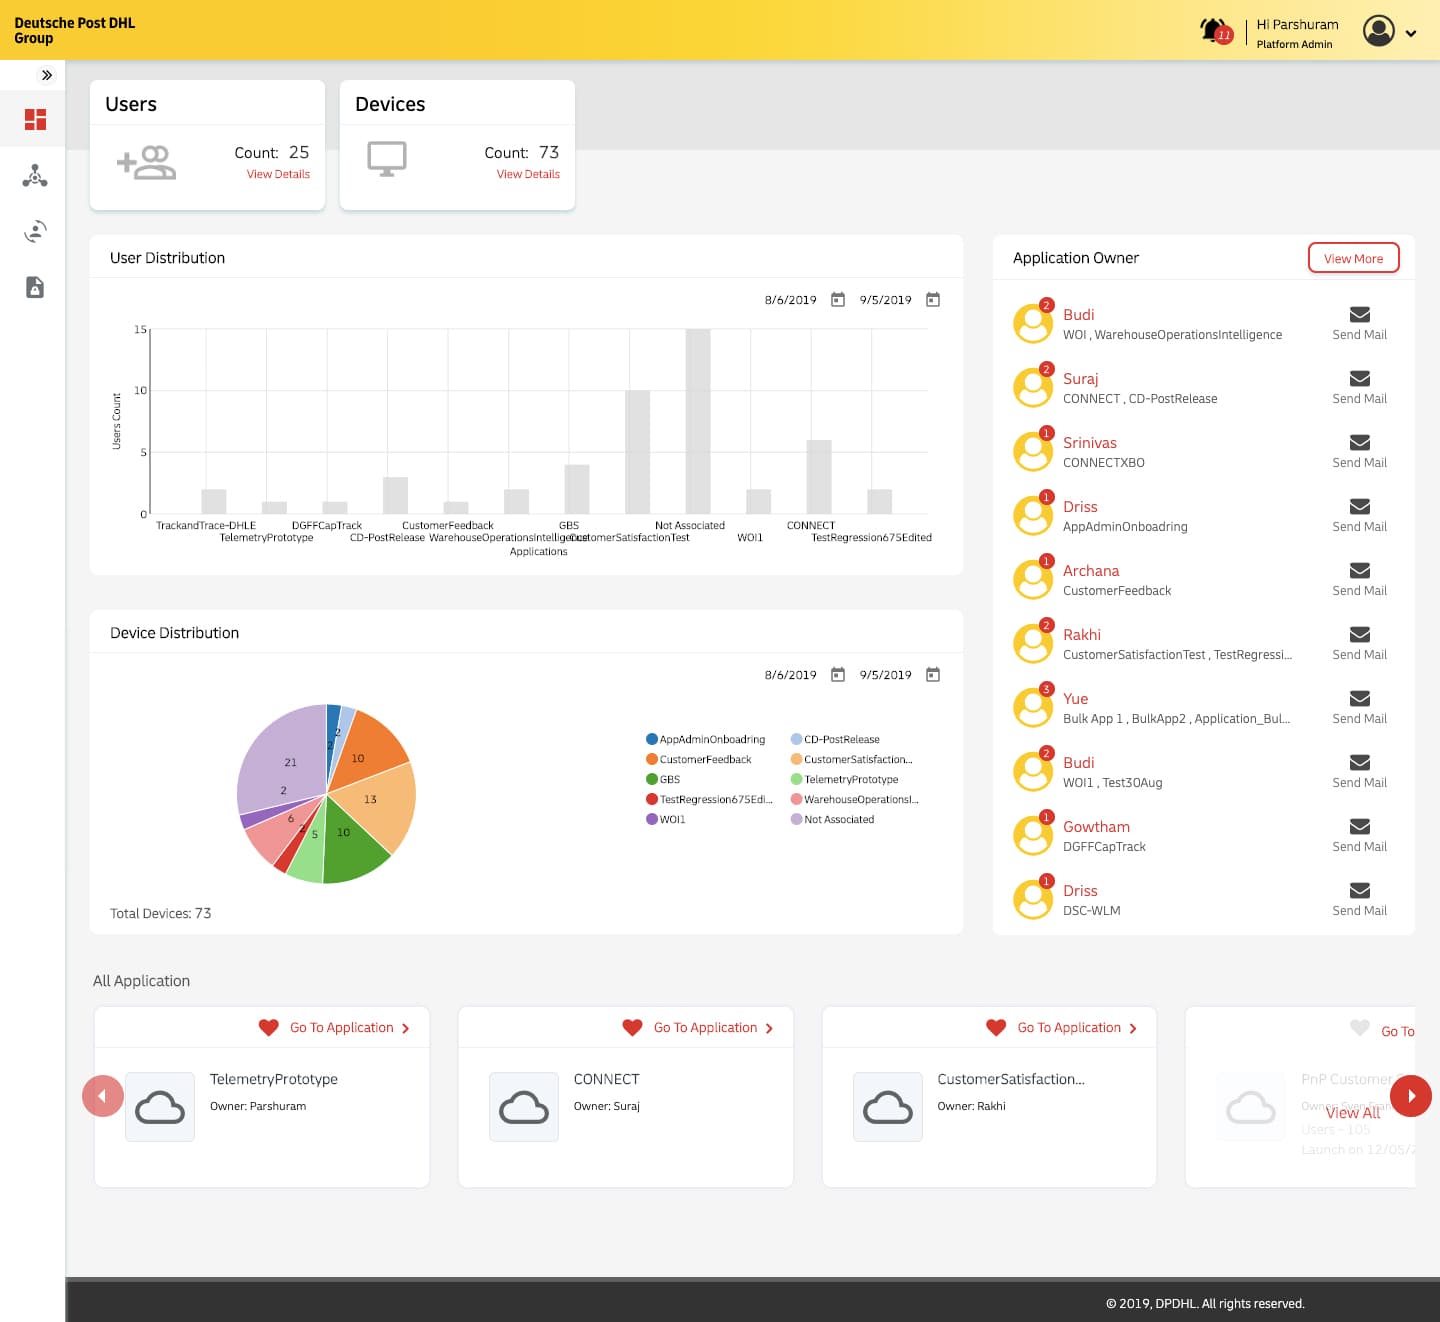This screenshot has height=1322, width=1440.
Task: Expand the profile dropdown arrow
Action: pos(1411,33)
